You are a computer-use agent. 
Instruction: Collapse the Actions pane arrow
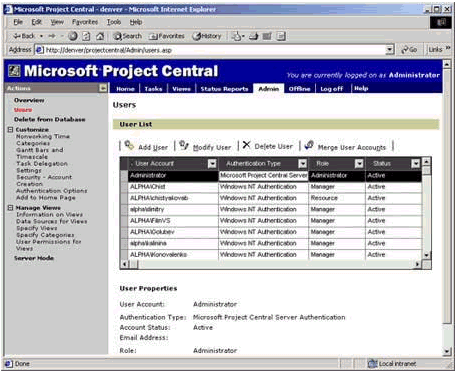point(103,88)
